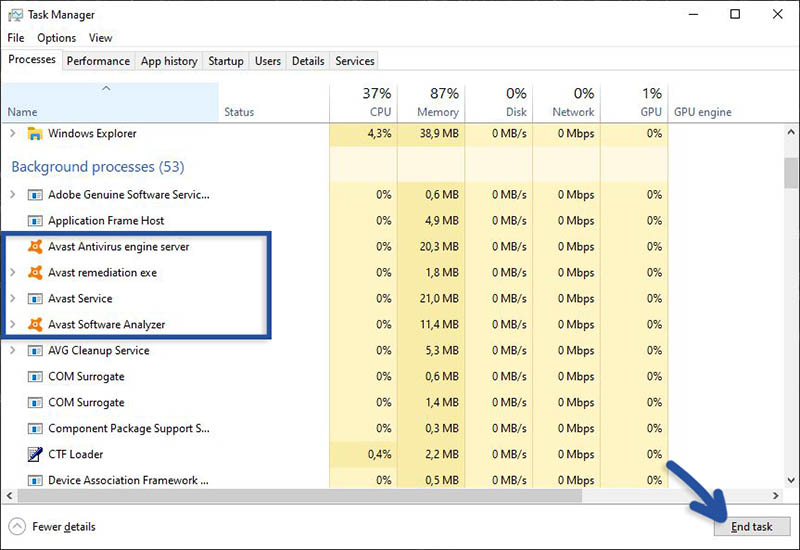Click the horizontal scrollbar thumb

[x=300, y=495]
